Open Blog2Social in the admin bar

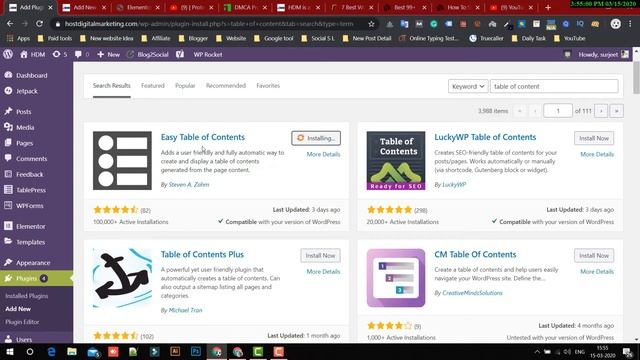coord(147,54)
